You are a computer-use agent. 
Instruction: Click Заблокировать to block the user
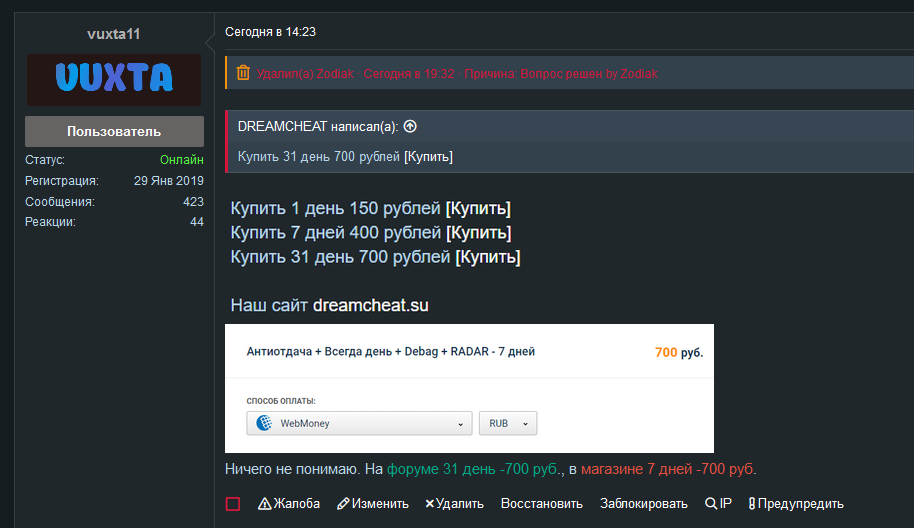pyautogui.click(x=644, y=504)
